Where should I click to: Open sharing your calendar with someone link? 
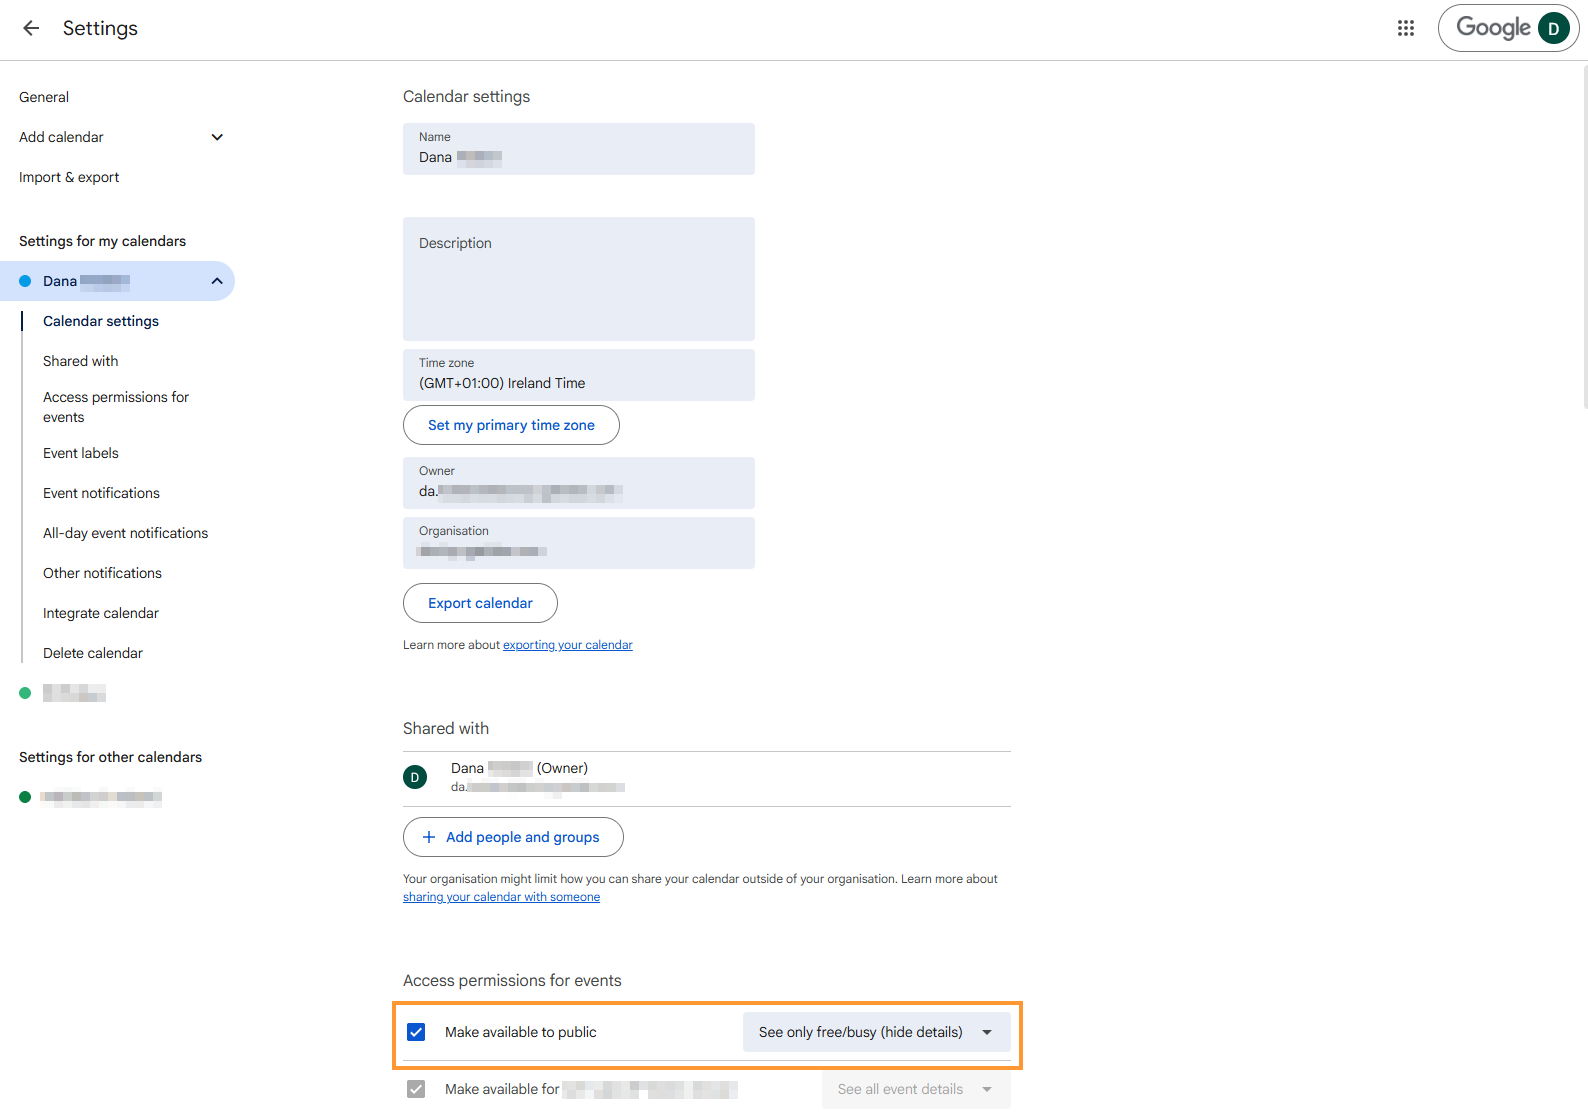point(501,897)
